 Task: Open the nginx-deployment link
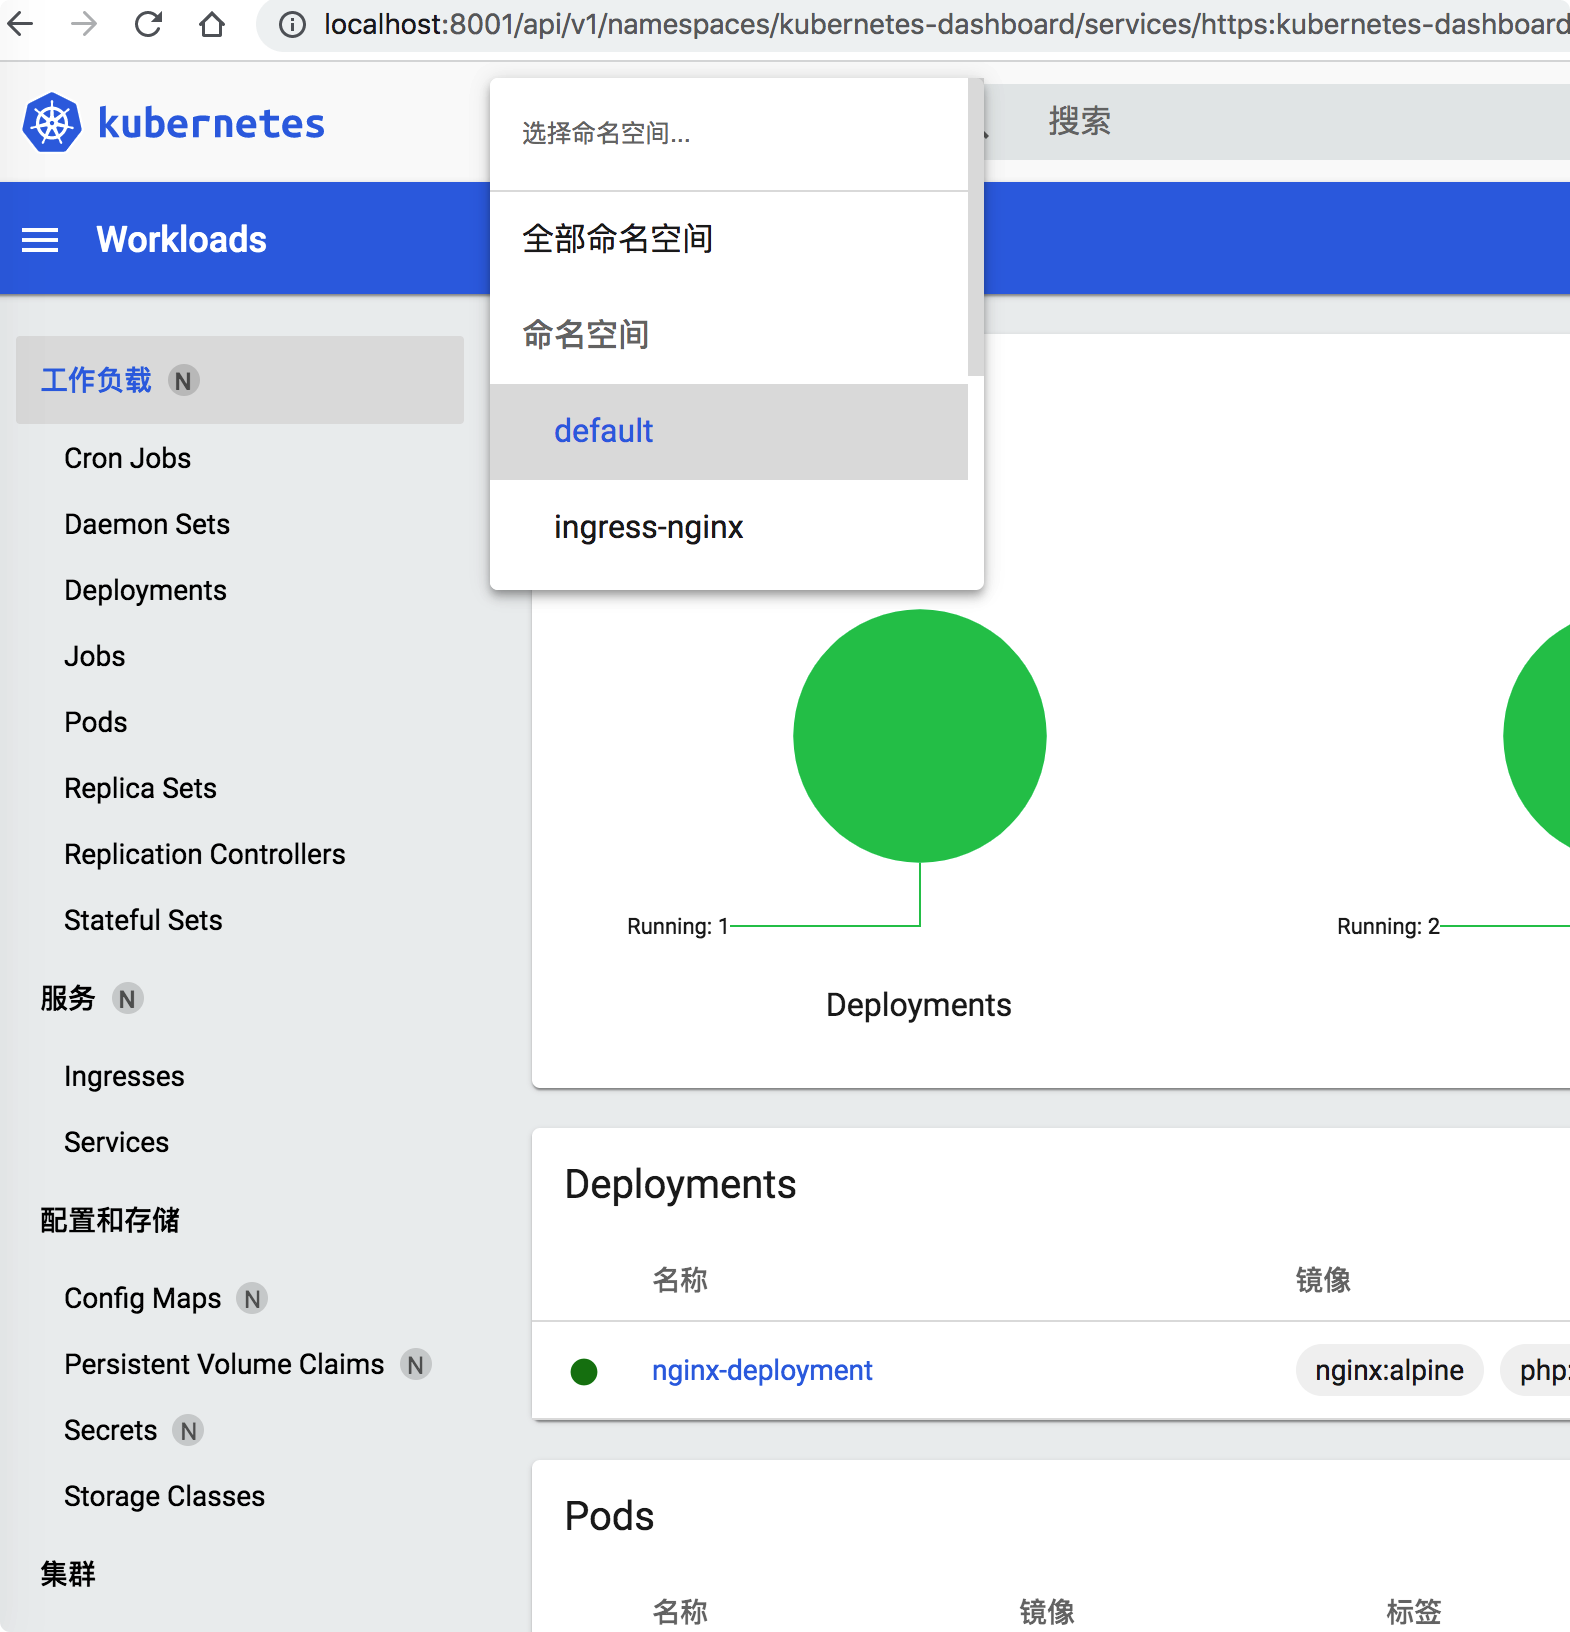(762, 1370)
